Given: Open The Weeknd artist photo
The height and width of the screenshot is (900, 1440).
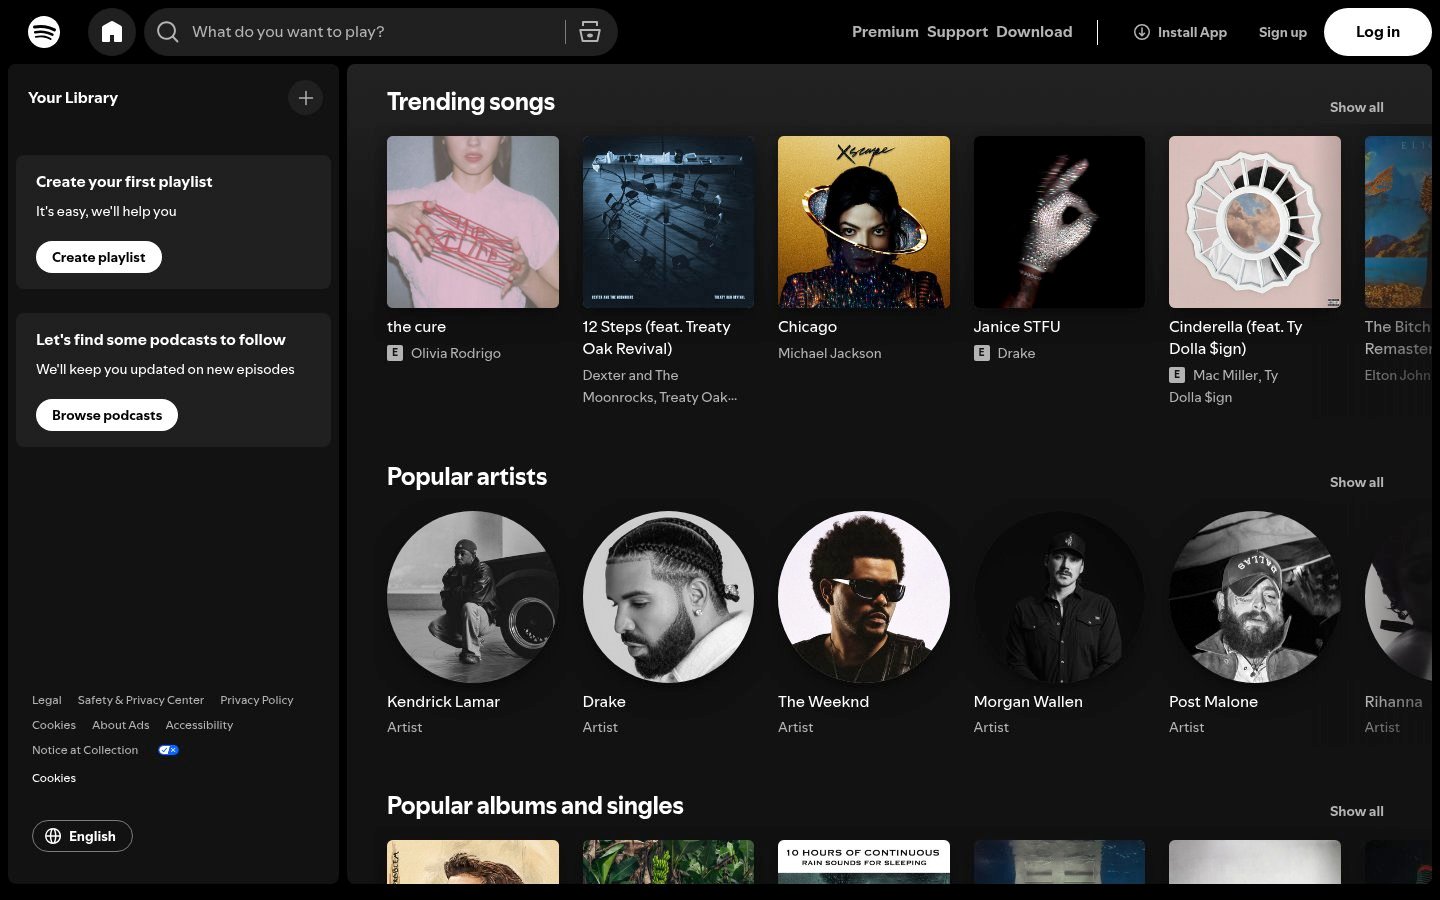Looking at the screenshot, I should click(864, 597).
